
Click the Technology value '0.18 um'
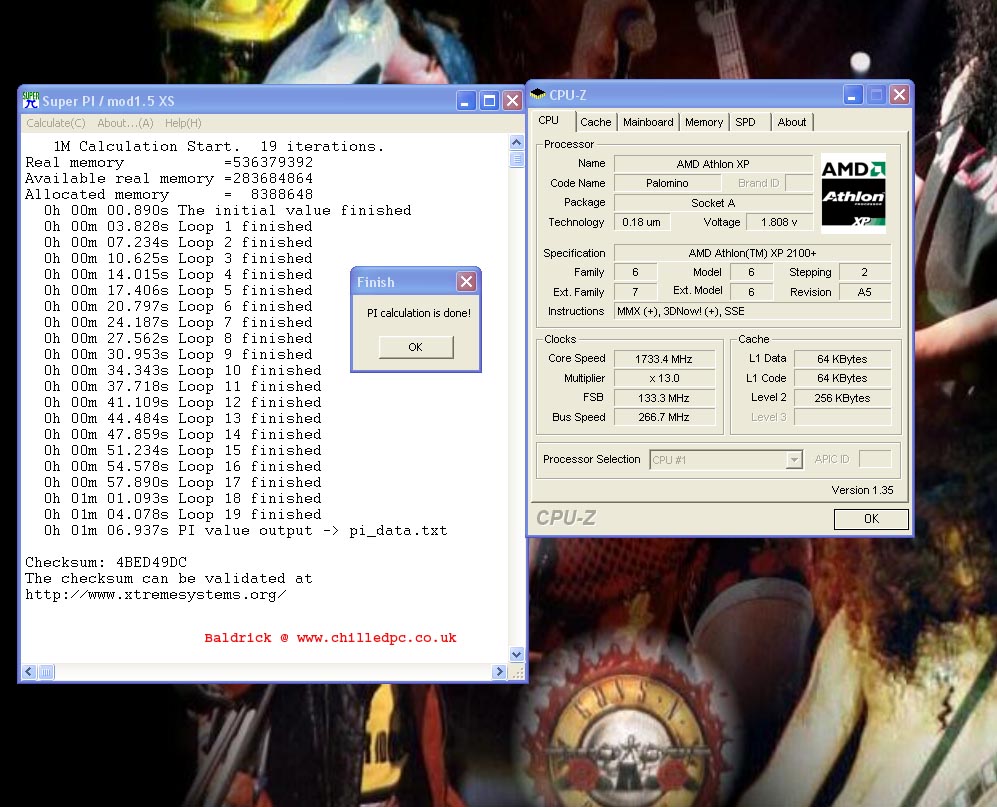[x=642, y=222]
